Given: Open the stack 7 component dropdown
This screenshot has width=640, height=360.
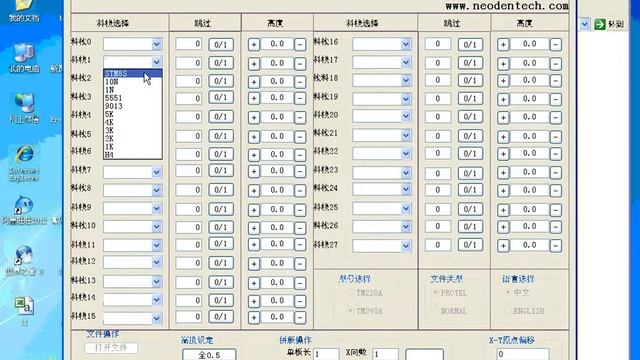Looking at the screenshot, I should click(x=157, y=172).
